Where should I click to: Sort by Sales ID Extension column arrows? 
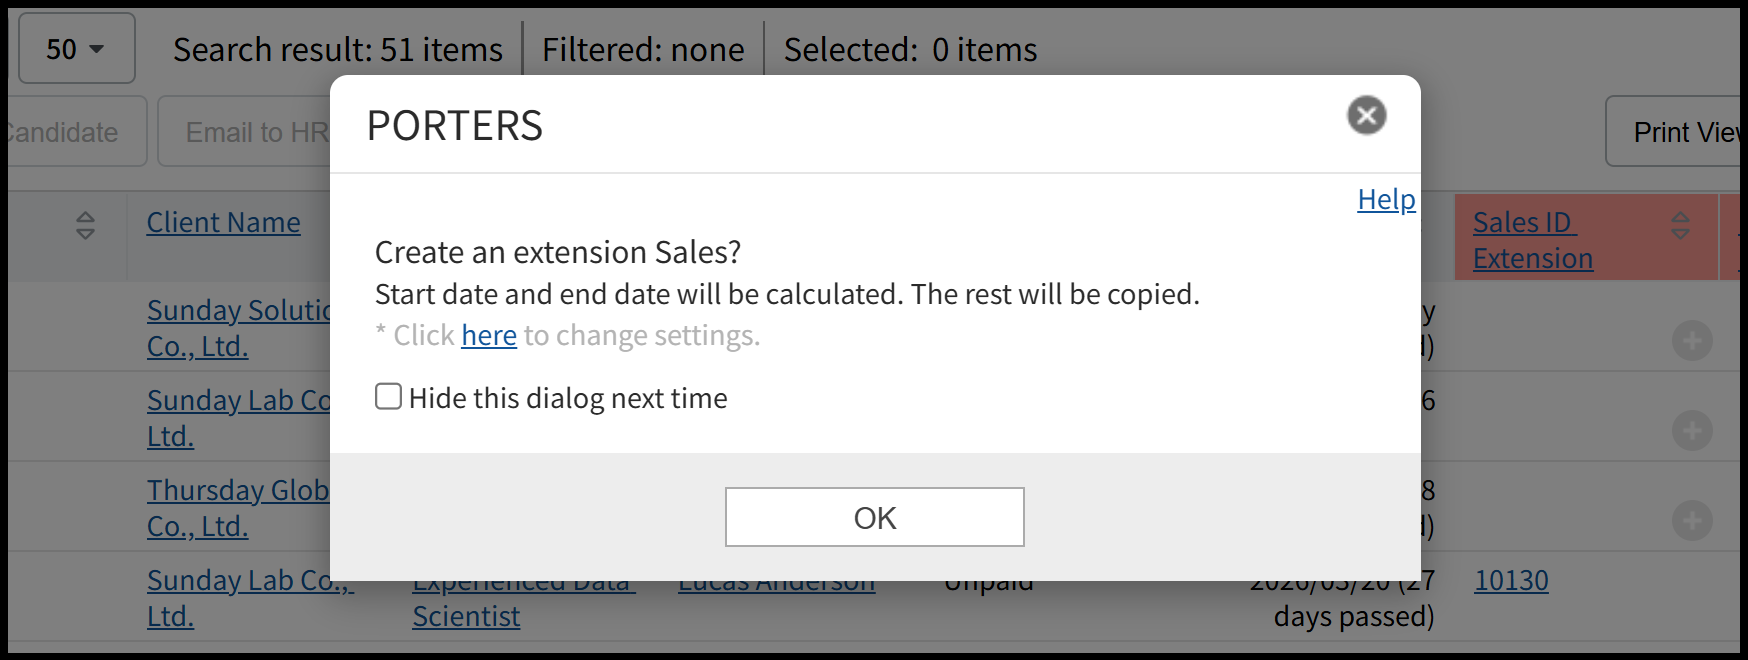pos(1680,225)
